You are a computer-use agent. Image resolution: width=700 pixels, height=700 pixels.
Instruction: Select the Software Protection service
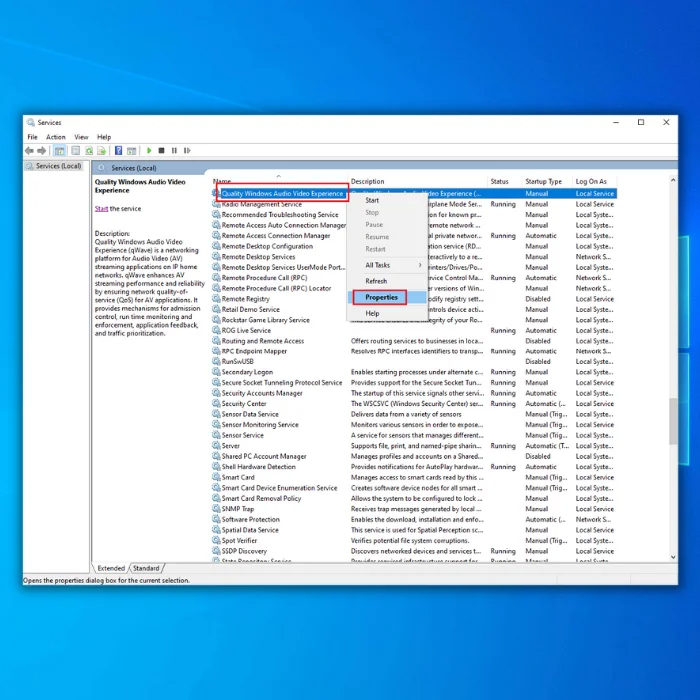414,520
